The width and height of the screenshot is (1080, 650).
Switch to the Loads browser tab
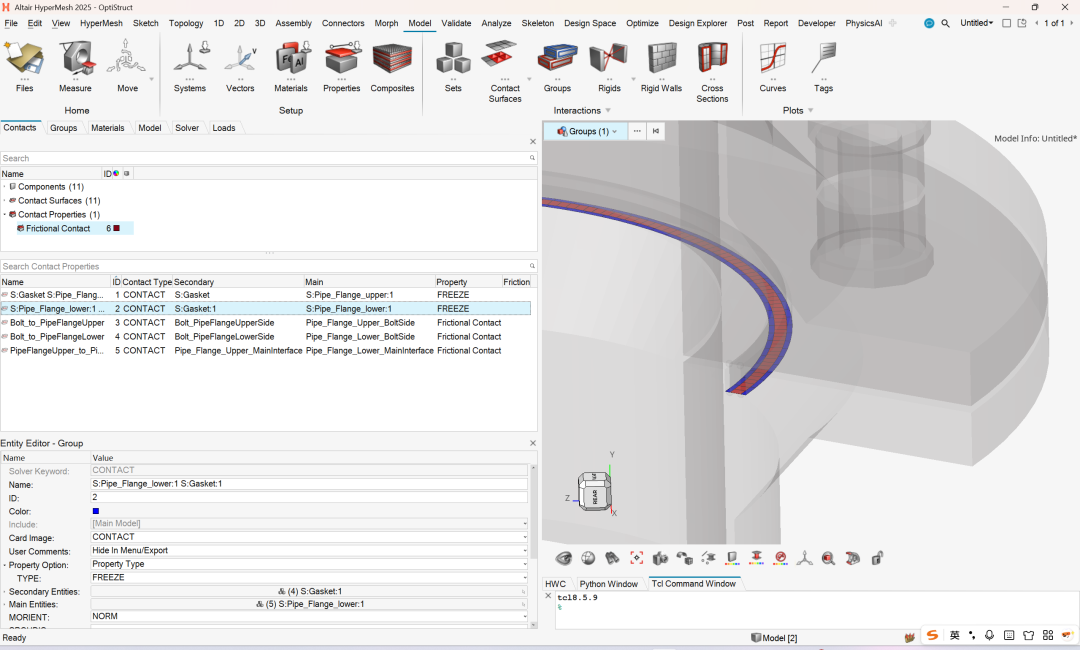(x=223, y=128)
